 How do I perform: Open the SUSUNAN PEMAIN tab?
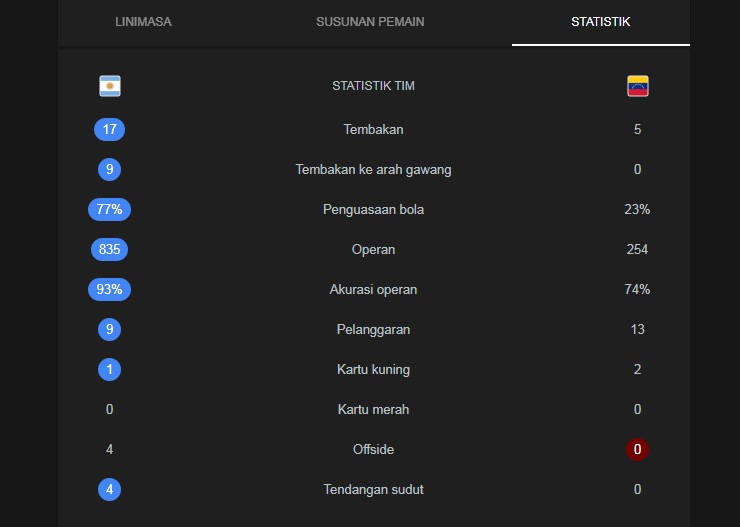[x=370, y=22]
